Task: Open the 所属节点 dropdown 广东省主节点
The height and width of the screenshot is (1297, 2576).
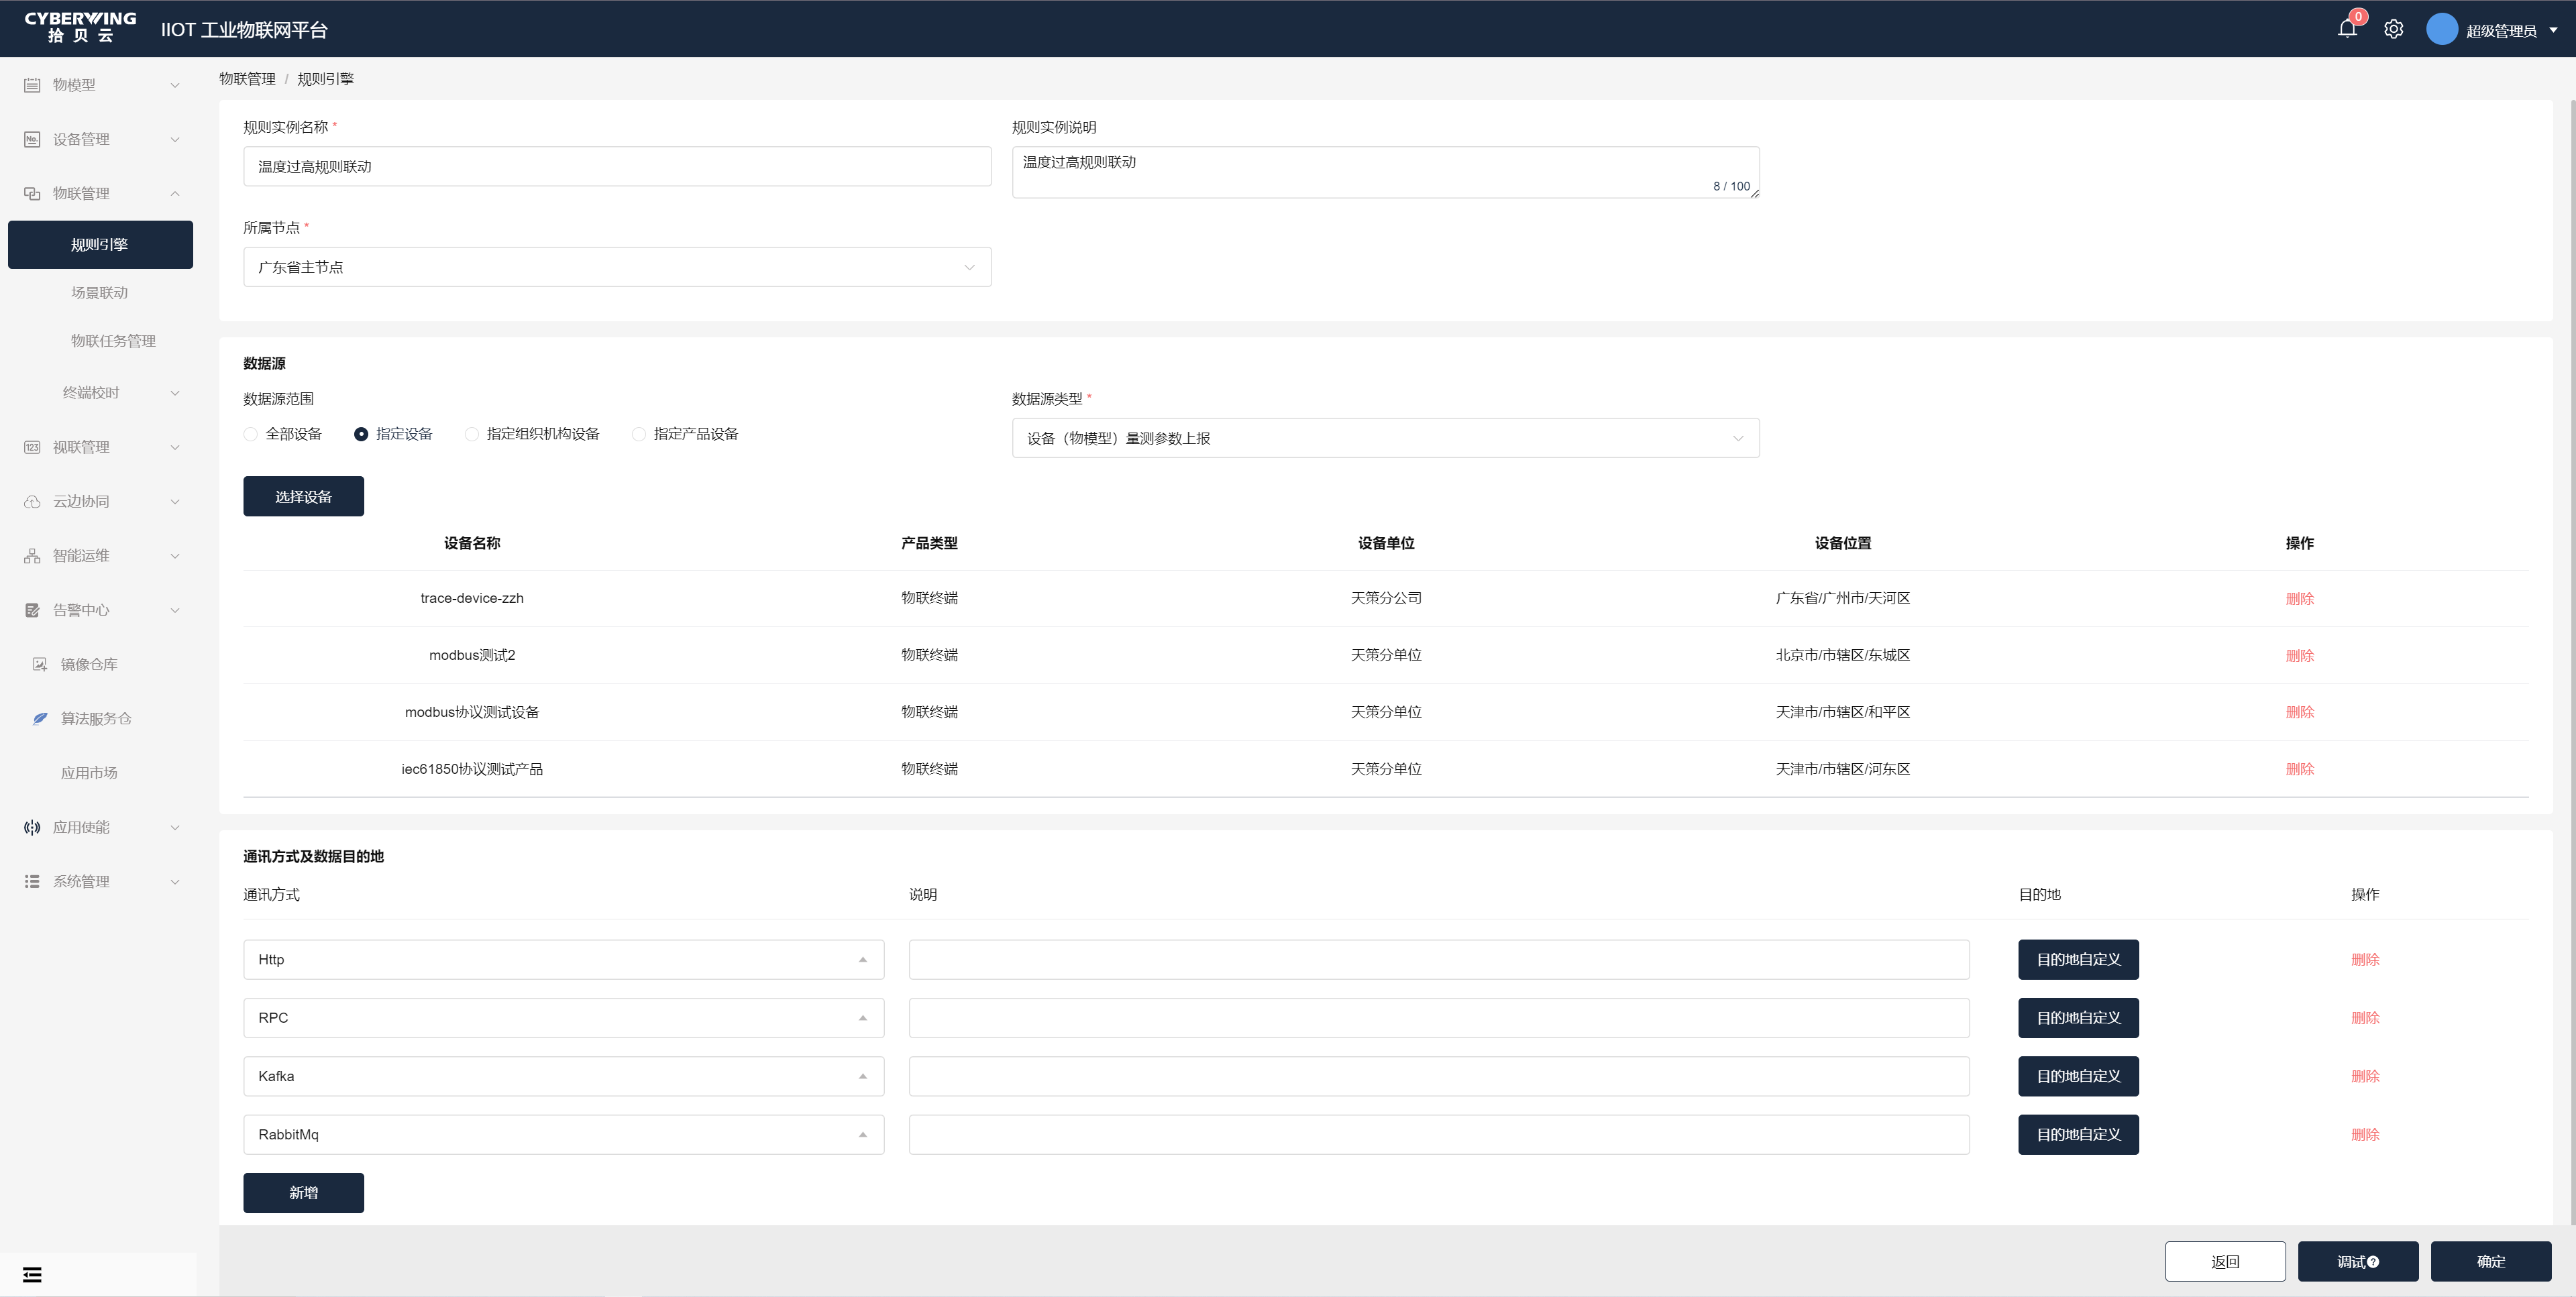Action: coord(617,267)
